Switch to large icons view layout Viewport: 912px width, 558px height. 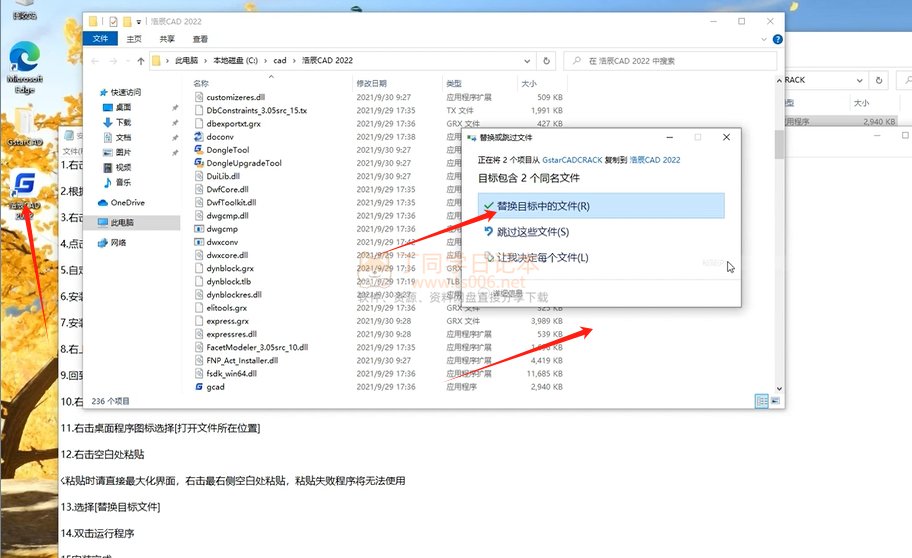click(x=775, y=401)
